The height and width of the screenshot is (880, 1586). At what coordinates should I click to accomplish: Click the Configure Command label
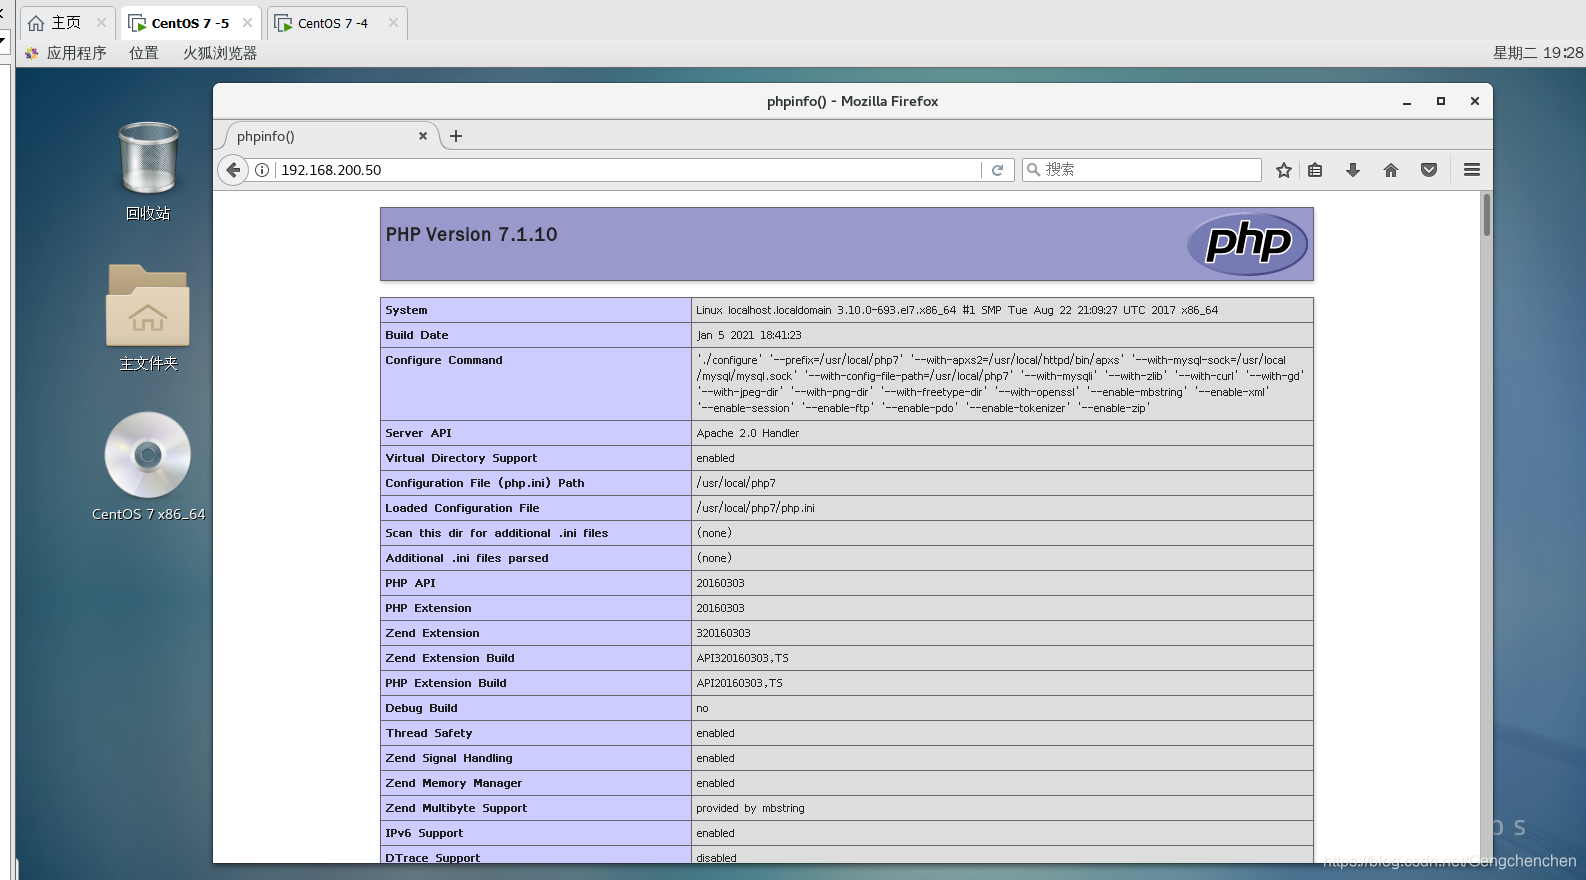[x=444, y=360]
